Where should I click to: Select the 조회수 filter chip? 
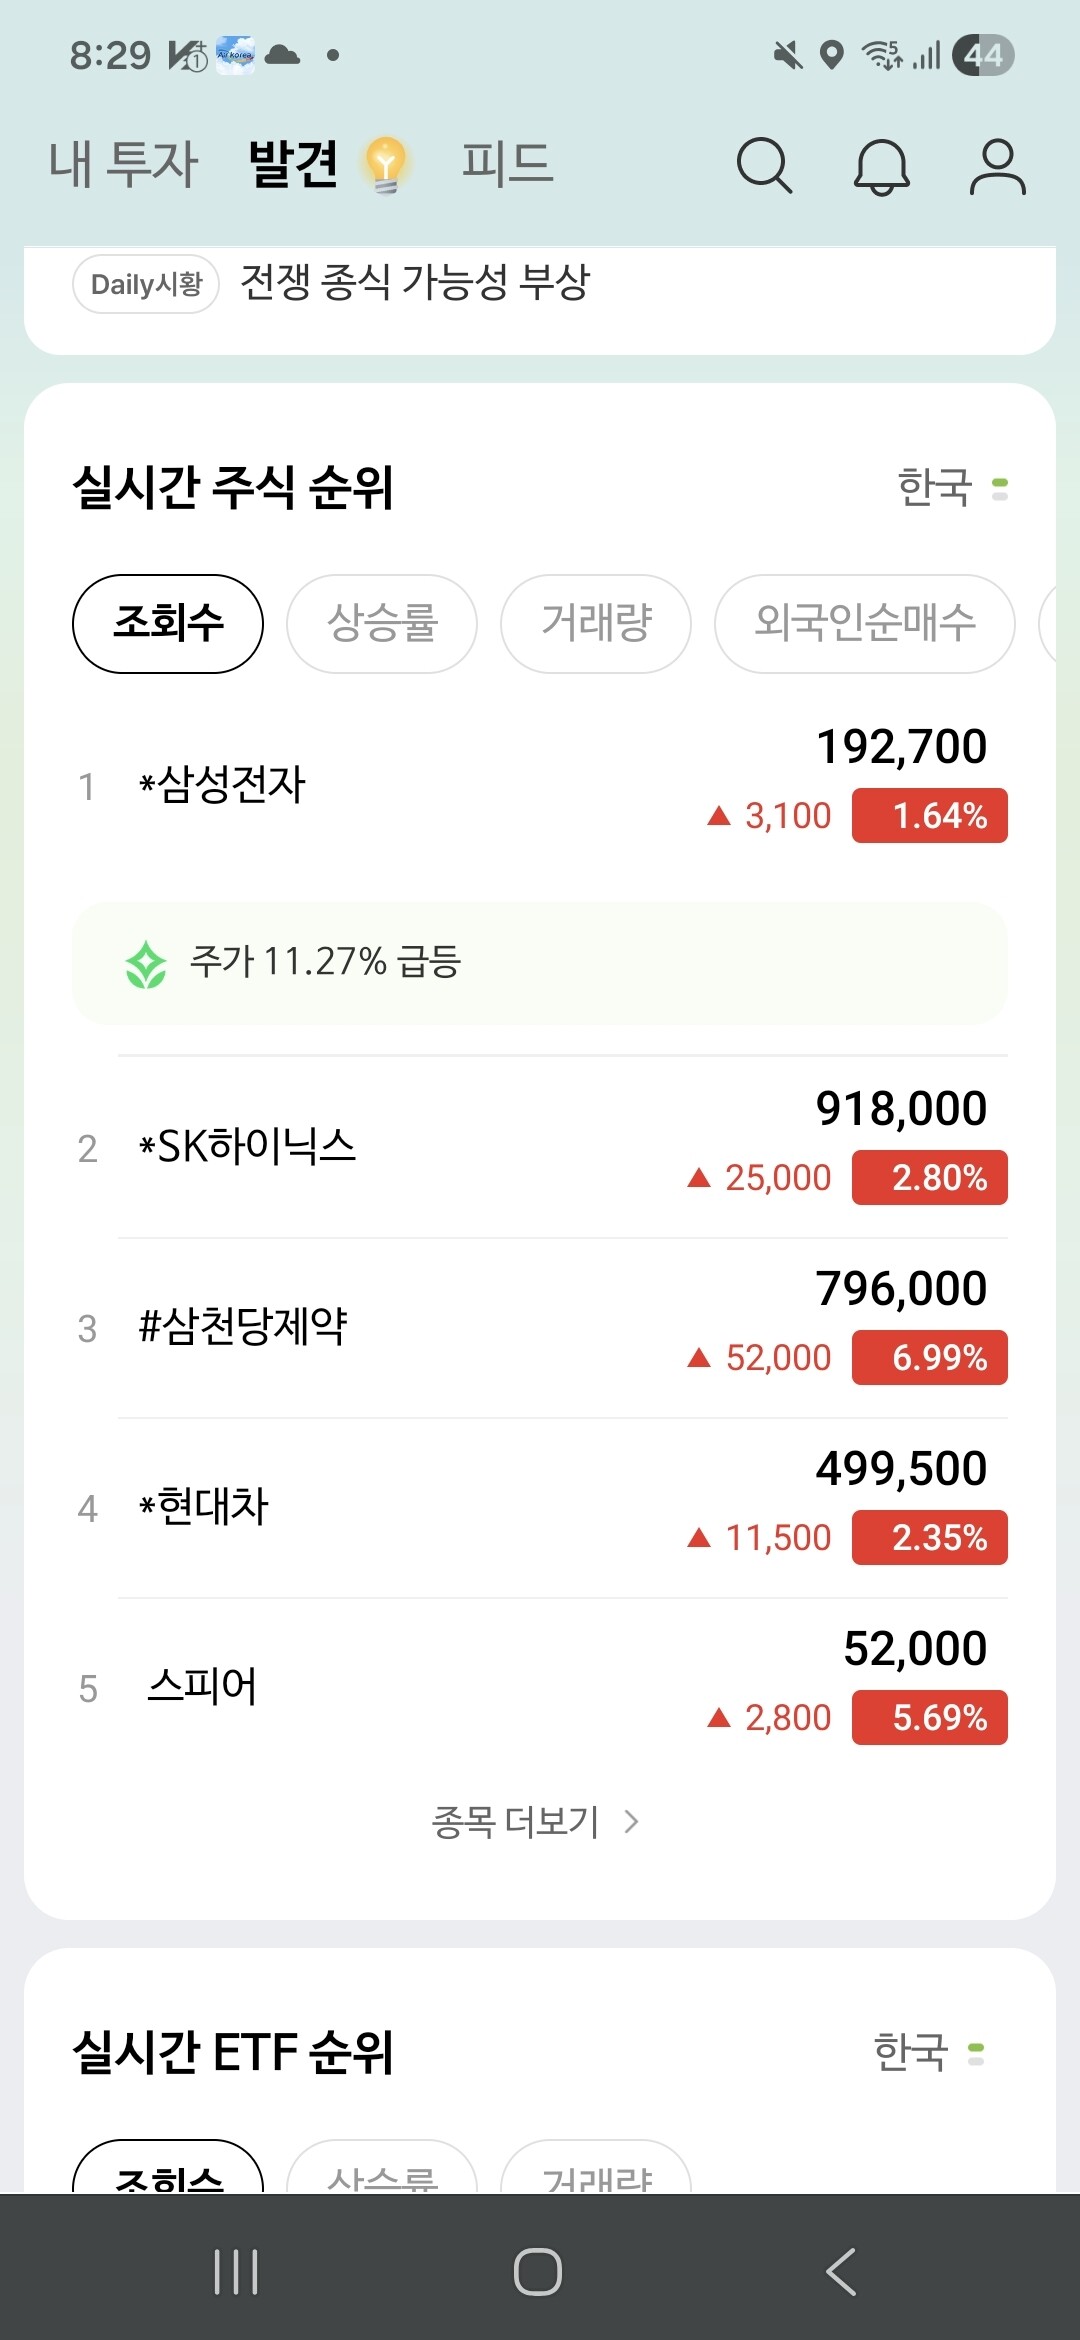(x=168, y=624)
